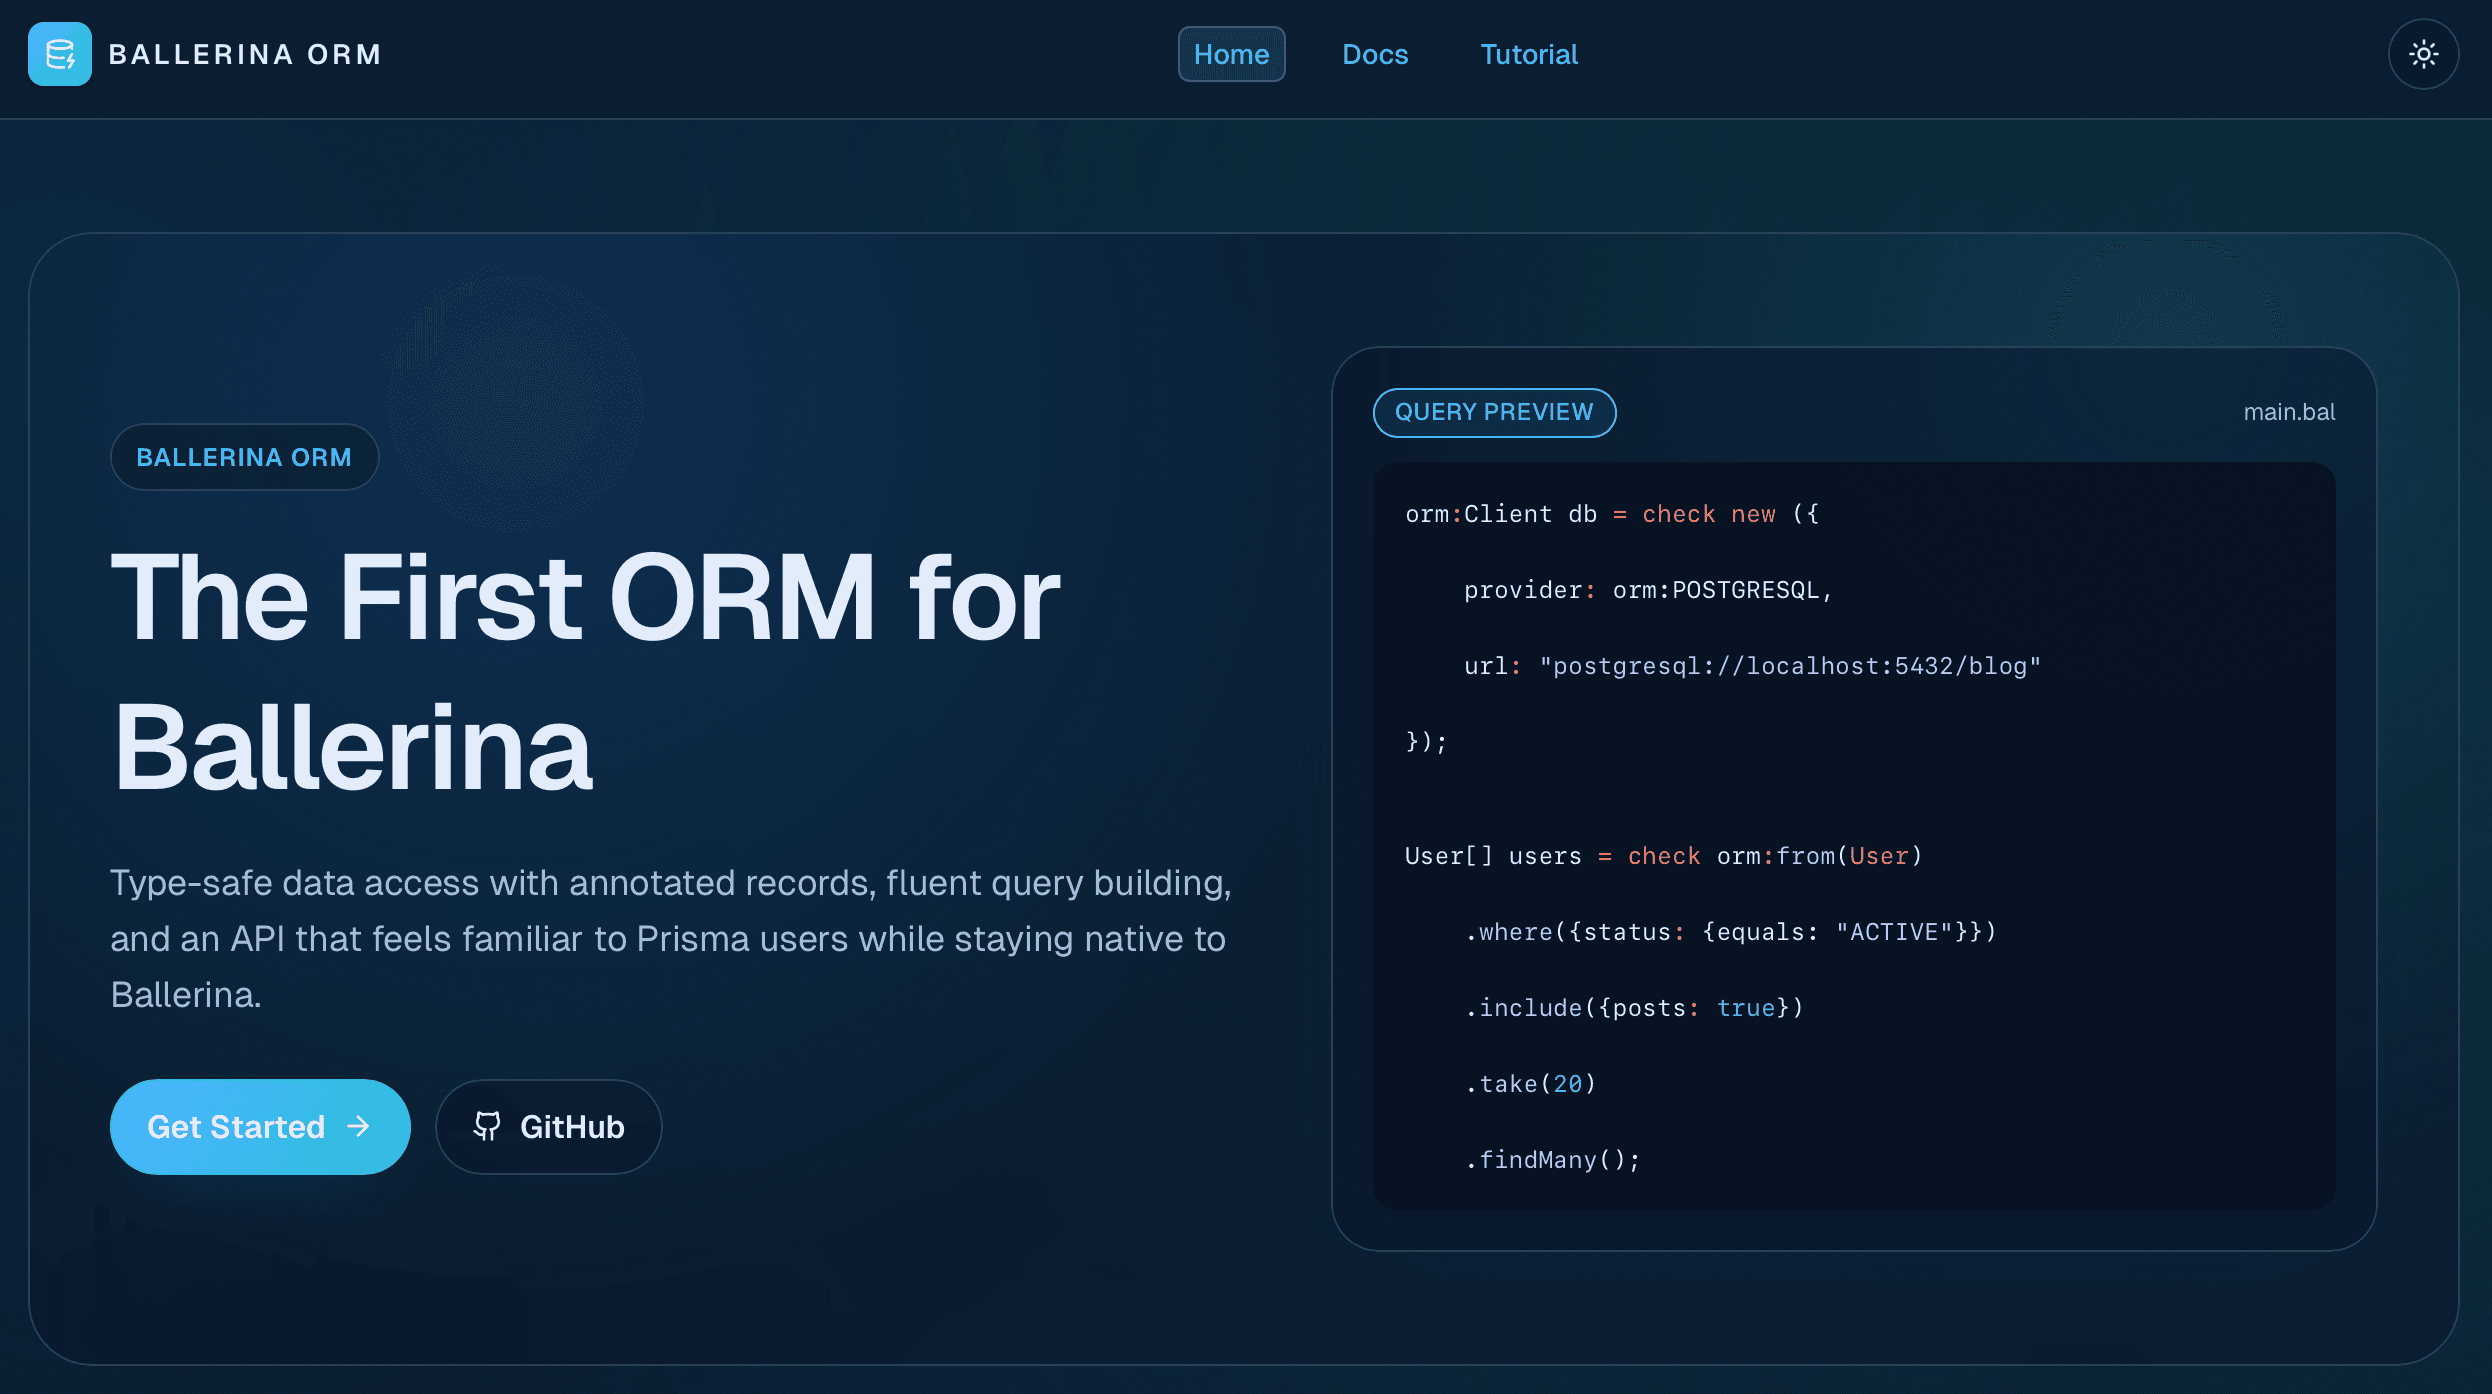Click the .take(20) code line

[x=1530, y=1084]
